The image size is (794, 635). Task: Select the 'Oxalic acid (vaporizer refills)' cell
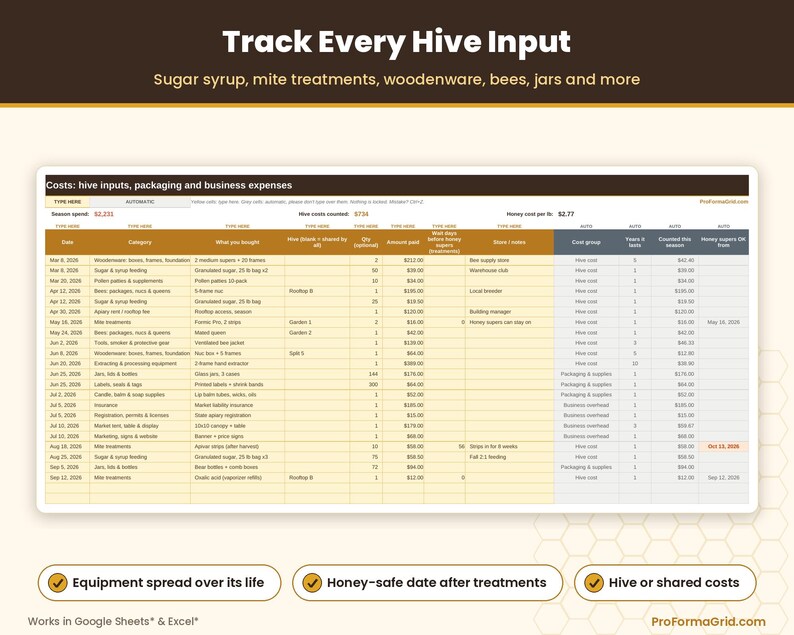coord(237,478)
